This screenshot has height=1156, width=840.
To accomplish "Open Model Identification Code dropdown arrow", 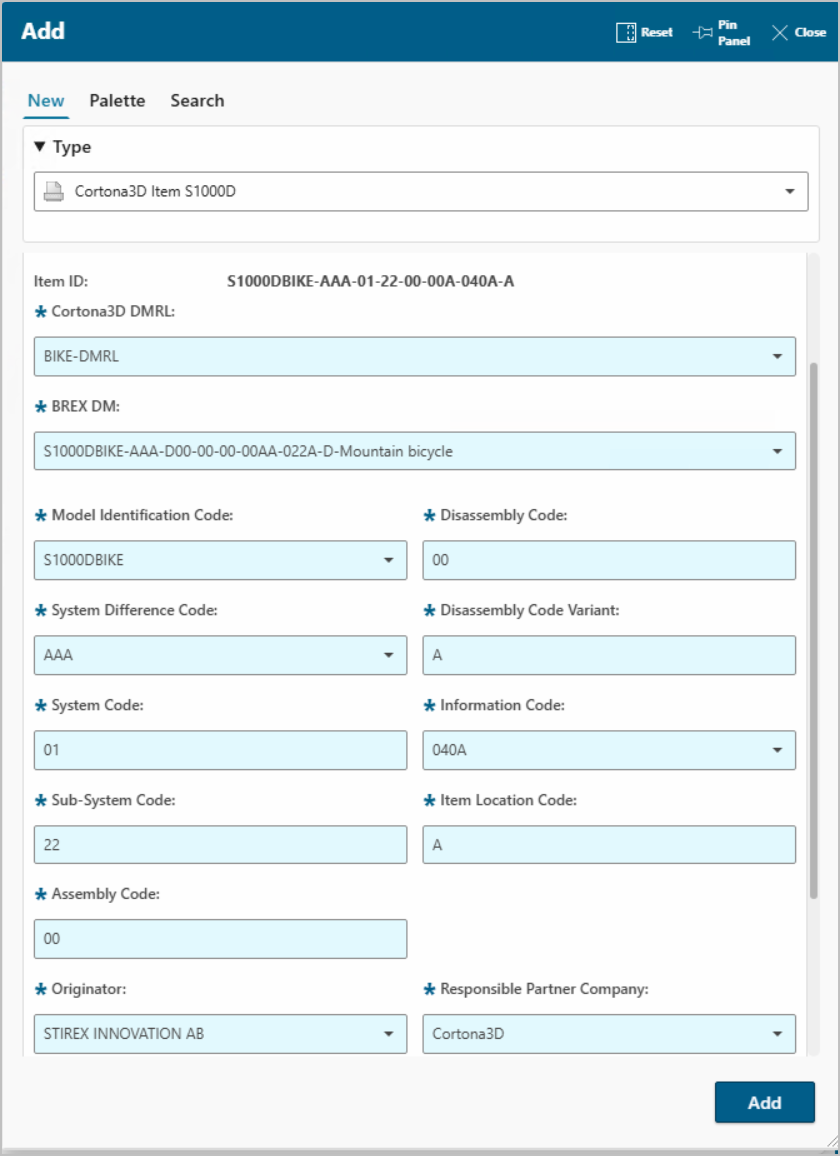I will (x=388, y=560).
